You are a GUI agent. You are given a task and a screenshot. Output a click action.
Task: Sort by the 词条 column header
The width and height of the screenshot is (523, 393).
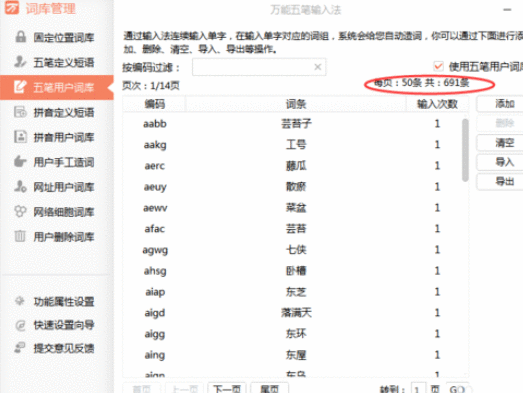(x=296, y=104)
